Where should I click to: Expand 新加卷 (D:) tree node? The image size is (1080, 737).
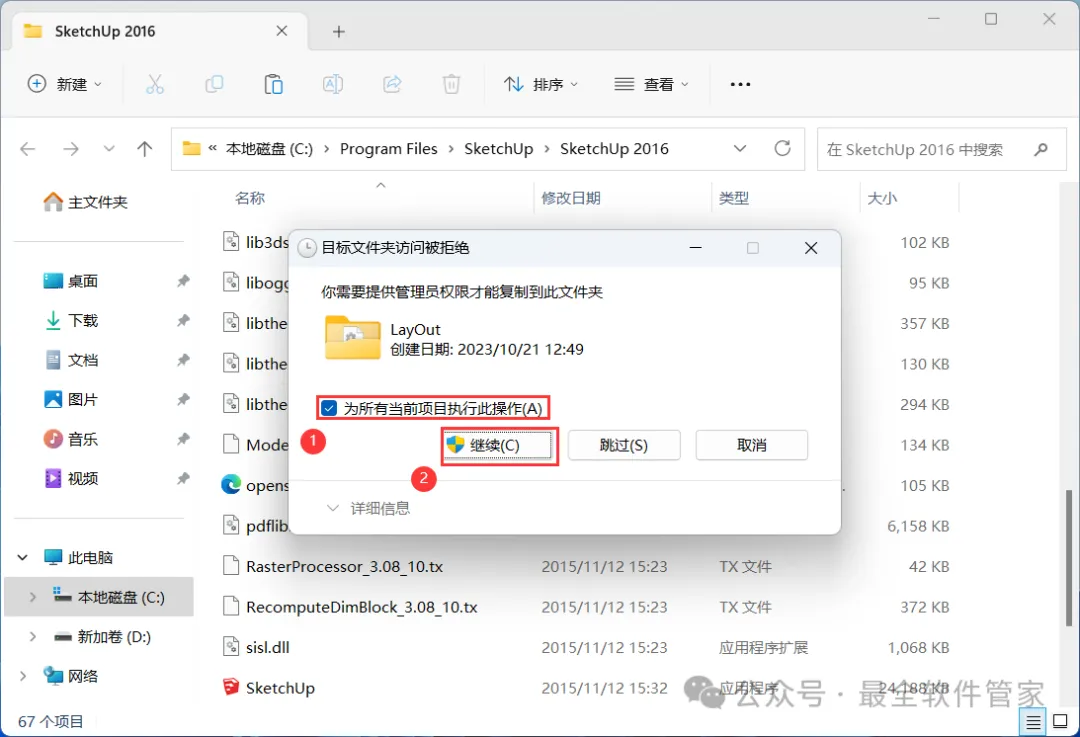pyautogui.click(x=32, y=636)
